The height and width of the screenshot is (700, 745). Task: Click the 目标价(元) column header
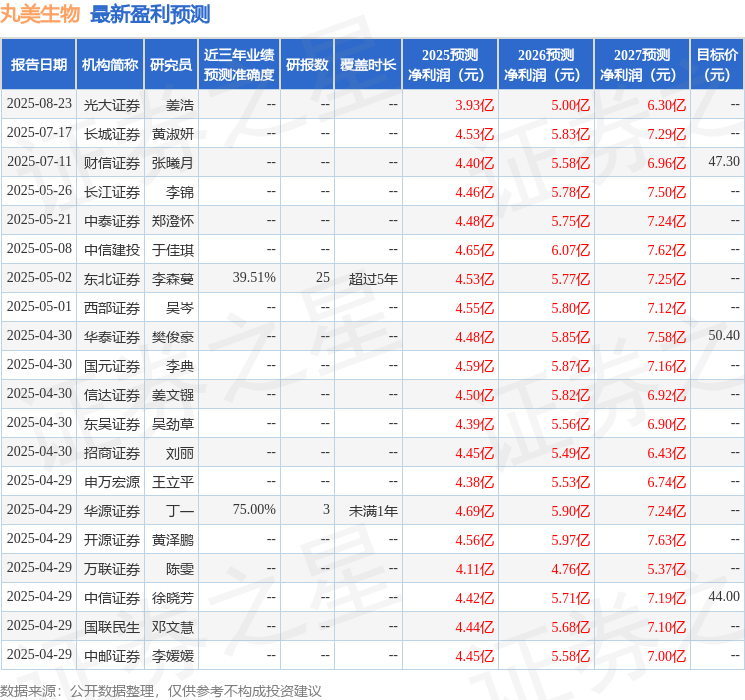pyautogui.click(x=717, y=65)
